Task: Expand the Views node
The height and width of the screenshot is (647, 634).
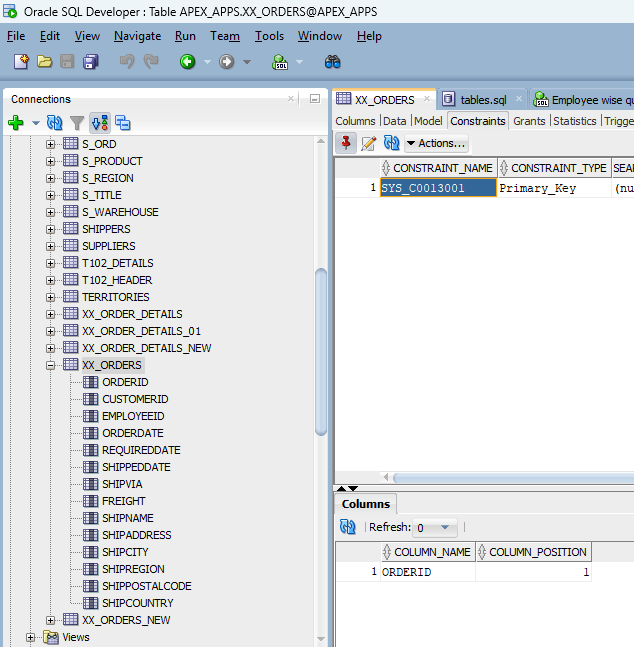Action: click(30, 638)
